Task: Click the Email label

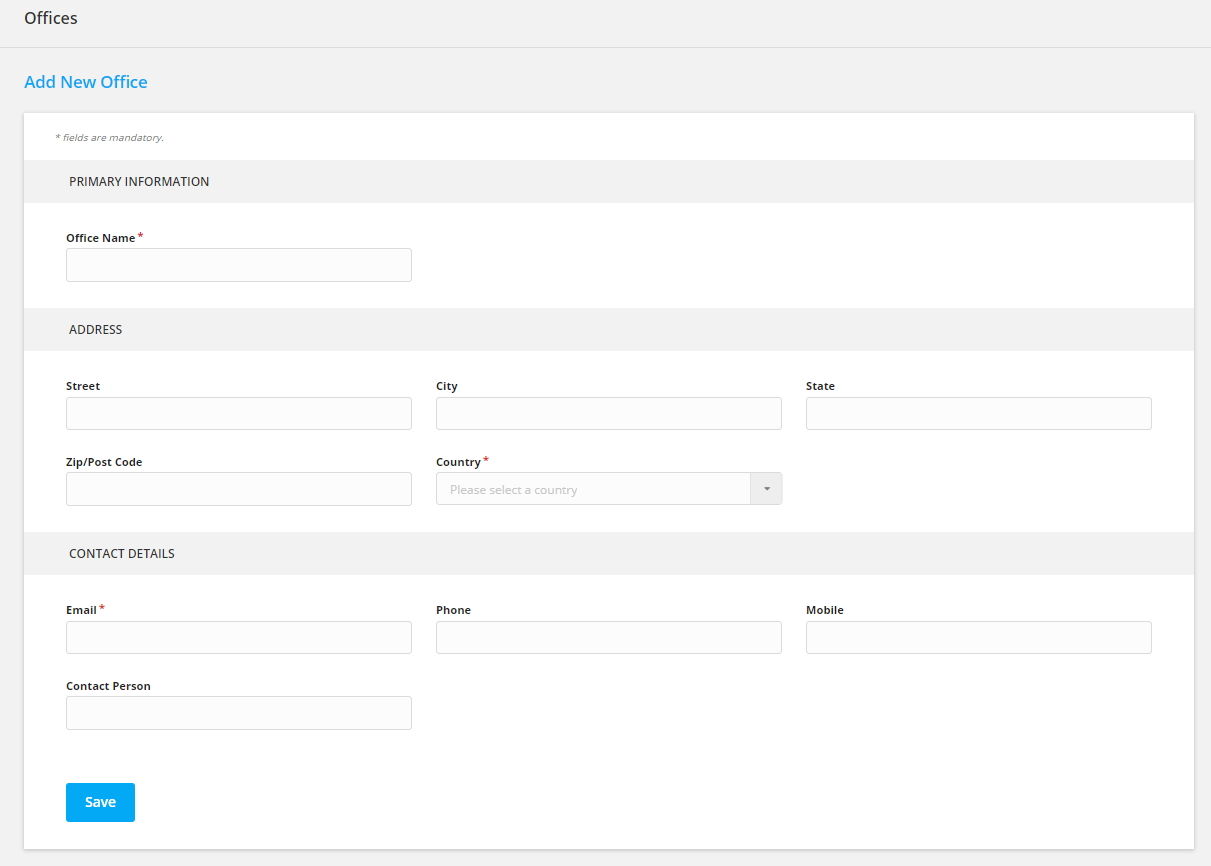Action: pyautogui.click(x=81, y=610)
